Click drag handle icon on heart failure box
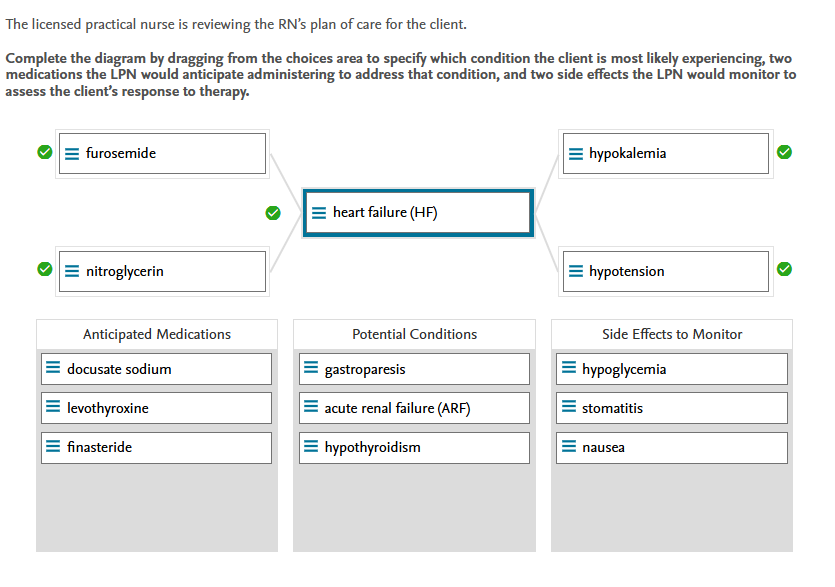835x587 pixels. [319, 213]
